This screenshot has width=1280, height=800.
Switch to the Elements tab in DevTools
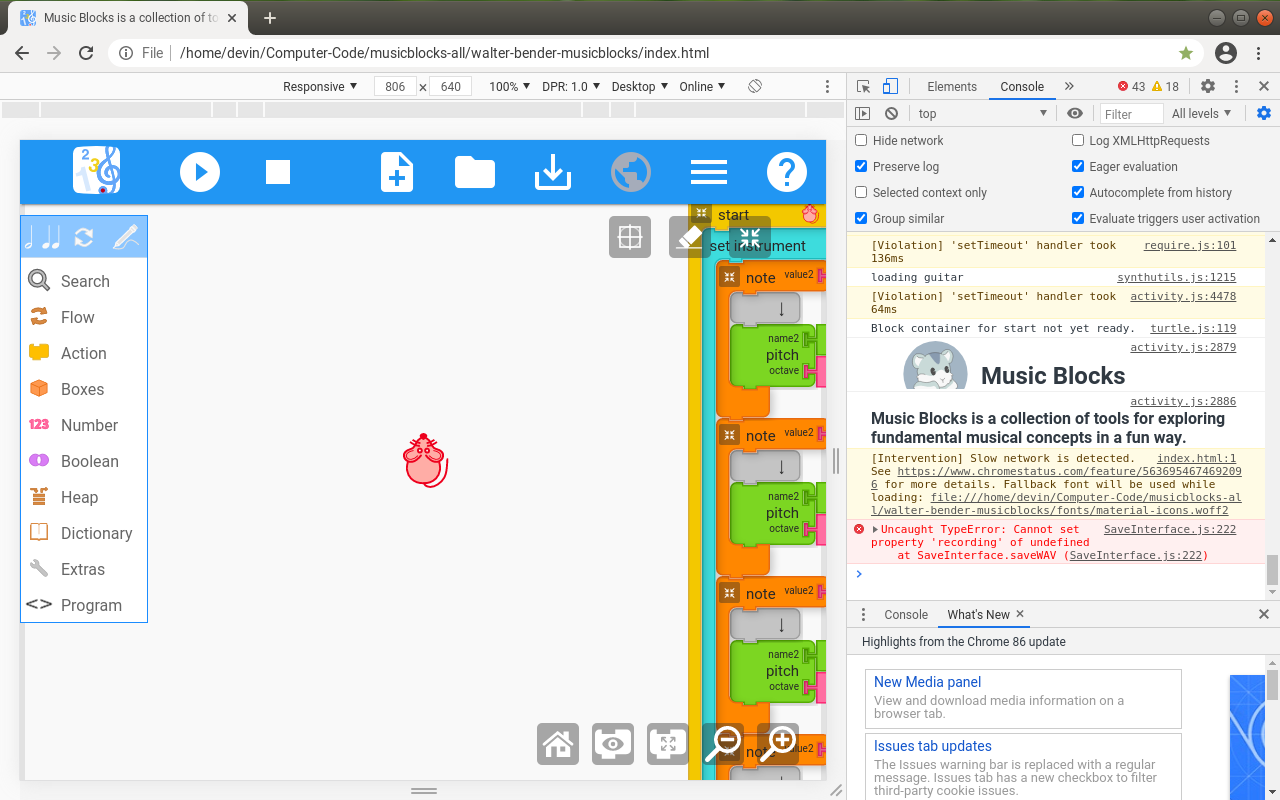click(951, 86)
